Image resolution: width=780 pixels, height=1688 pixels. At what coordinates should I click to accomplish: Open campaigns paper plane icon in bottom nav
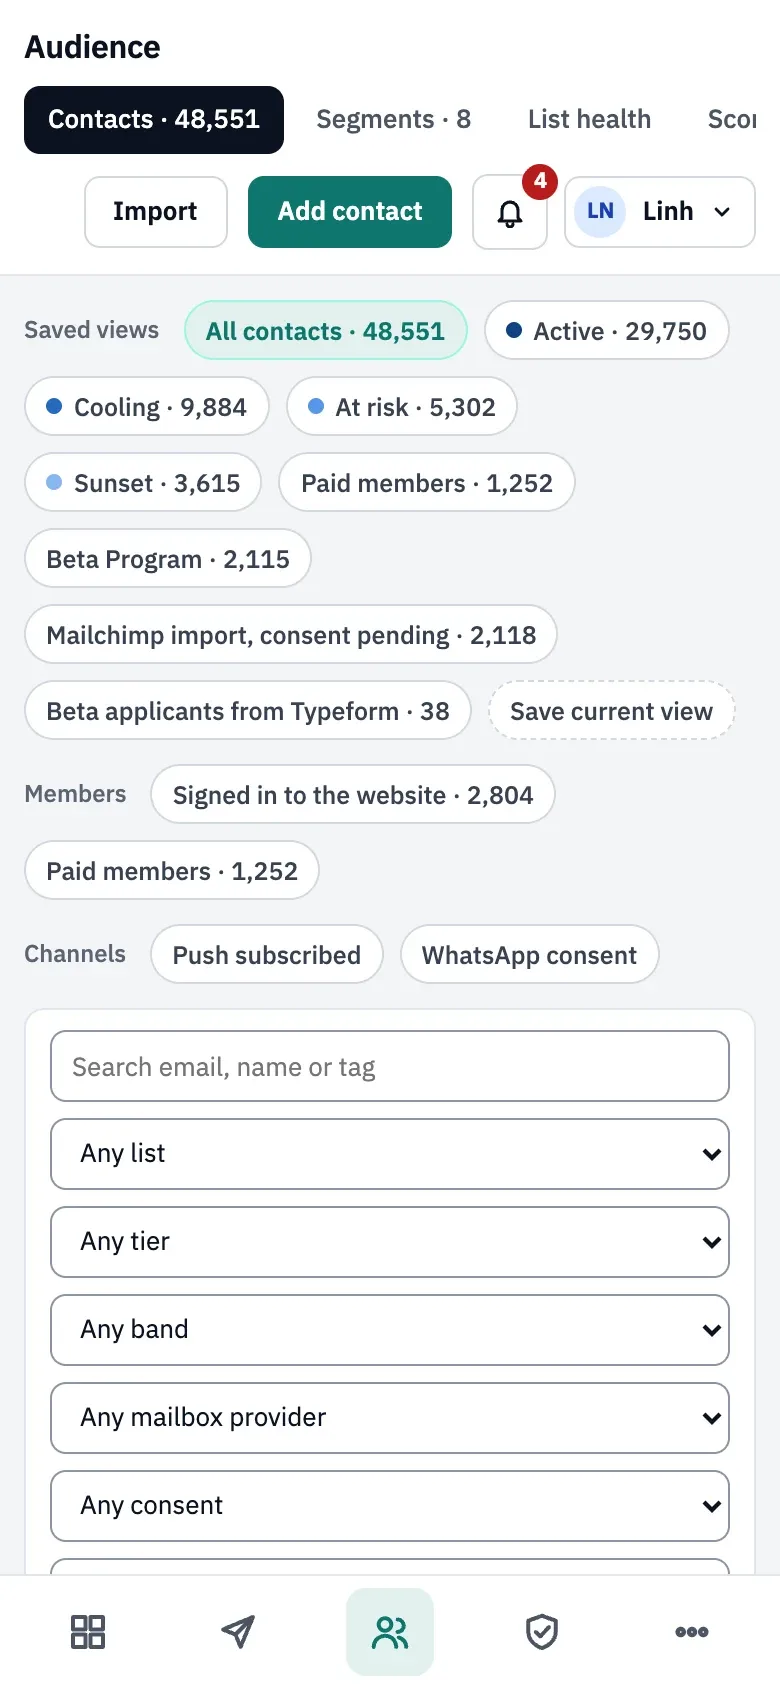(238, 1632)
